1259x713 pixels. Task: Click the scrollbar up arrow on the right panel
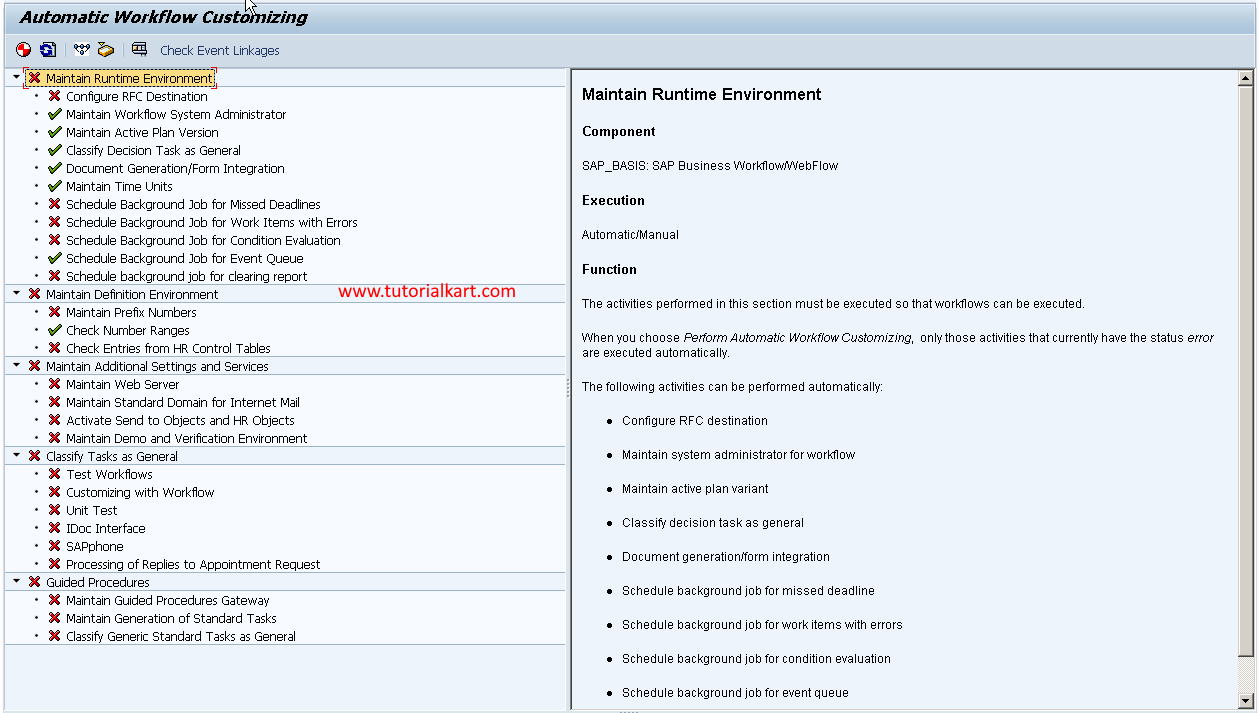1247,77
